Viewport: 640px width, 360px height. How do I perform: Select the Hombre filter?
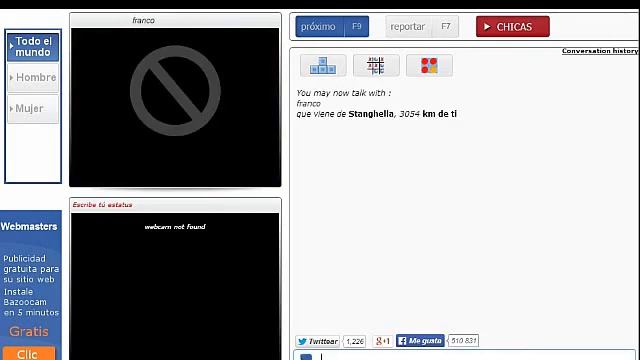33,77
